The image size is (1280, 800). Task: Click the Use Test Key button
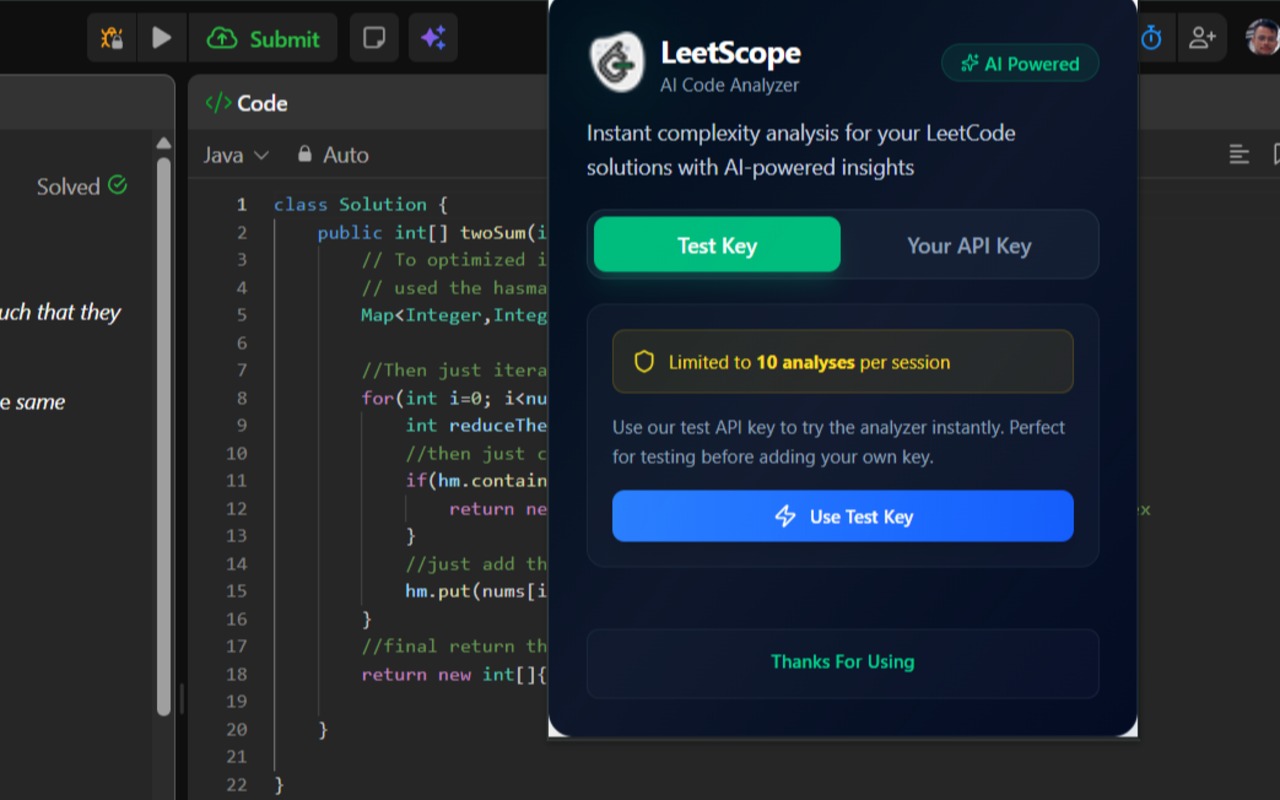(843, 516)
